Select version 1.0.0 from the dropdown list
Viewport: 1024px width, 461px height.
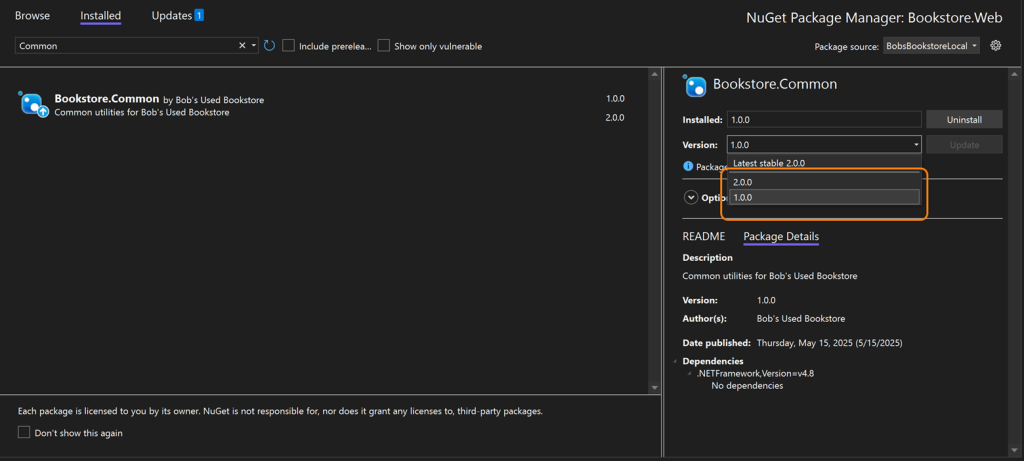(x=824, y=197)
